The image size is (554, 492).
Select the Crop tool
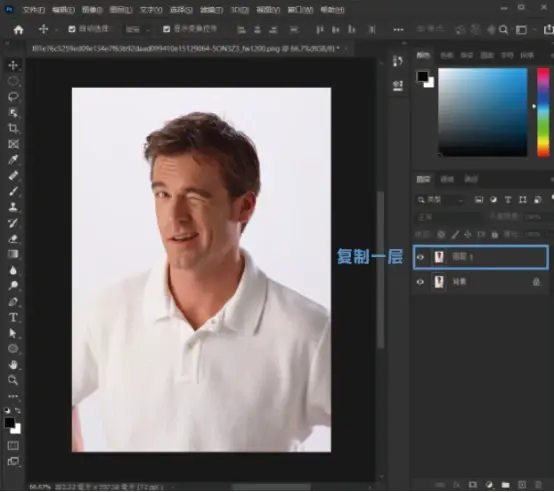click(13, 128)
